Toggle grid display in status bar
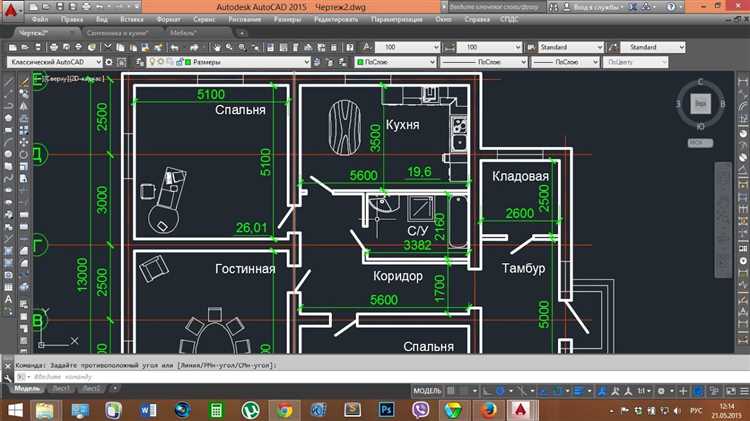The image size is (750, 421). point(451,391)
